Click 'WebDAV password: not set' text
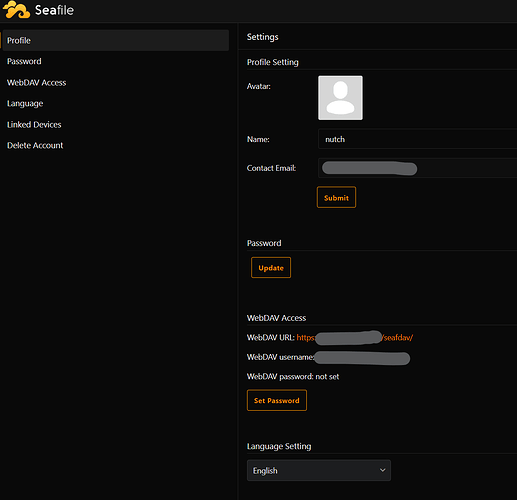Image resolution: width=517 pixels, height=500 pixels. 293,377
